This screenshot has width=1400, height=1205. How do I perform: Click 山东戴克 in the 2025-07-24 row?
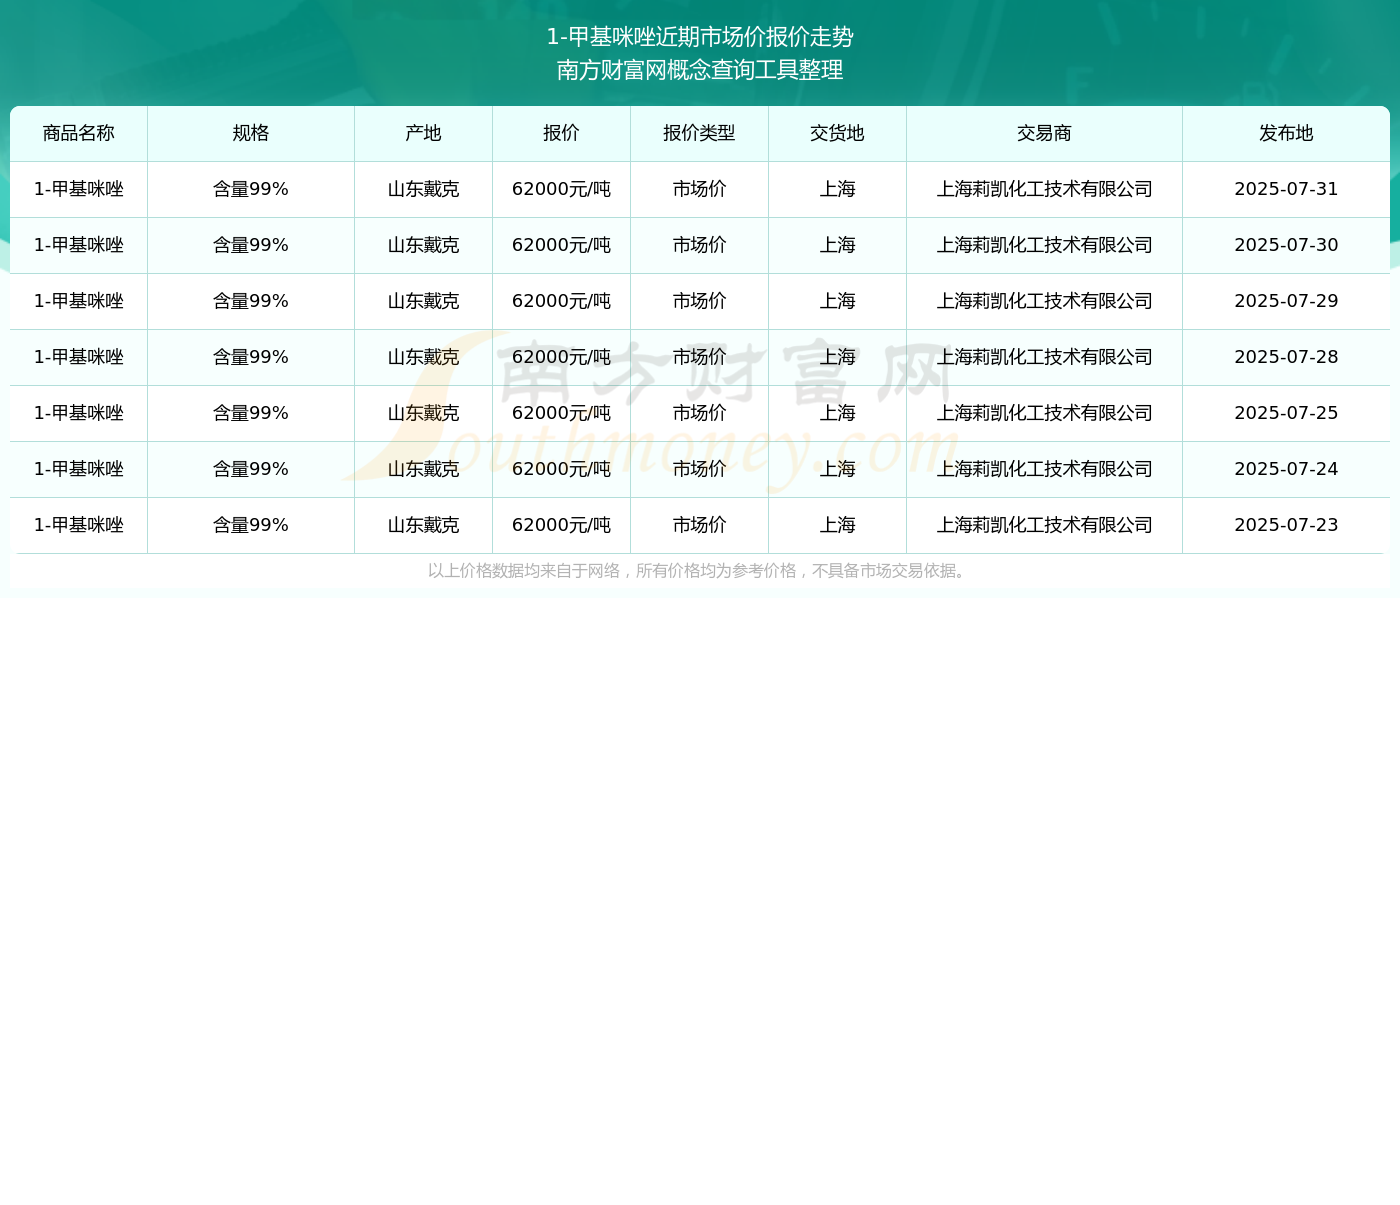pos(423,469)
